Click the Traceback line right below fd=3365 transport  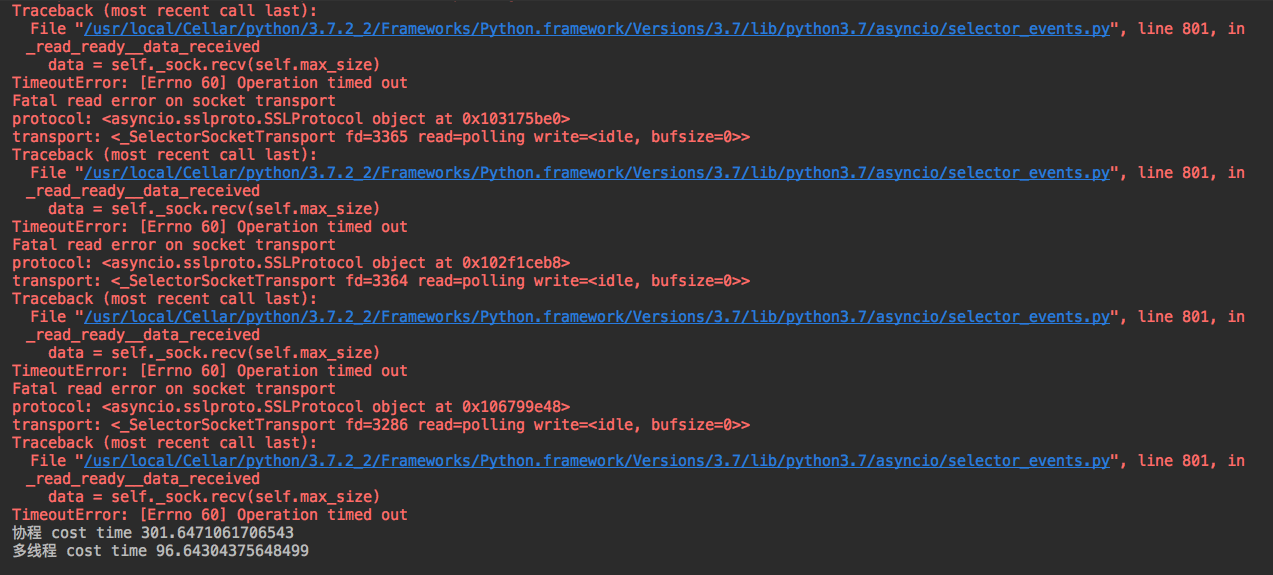(164, 155)
